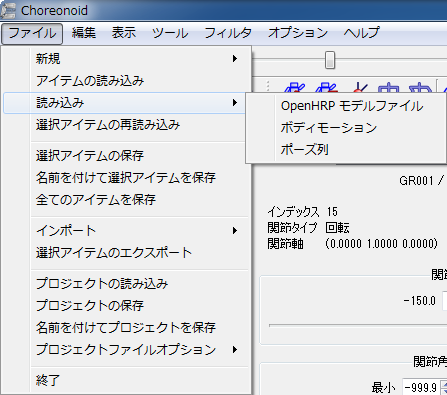Choose 終了 to quit
This screenshot has height=395, width=447.
tap(127, 380)
